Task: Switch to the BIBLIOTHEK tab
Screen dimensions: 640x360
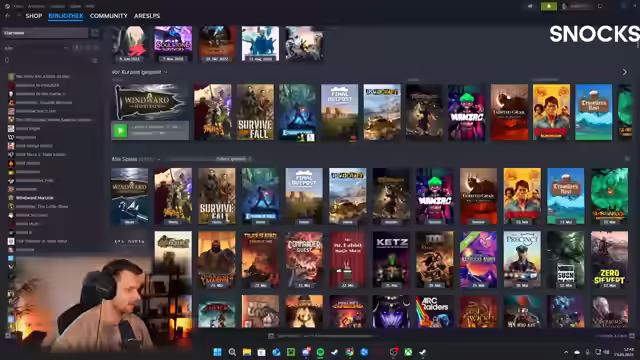Action: point(66,16)
